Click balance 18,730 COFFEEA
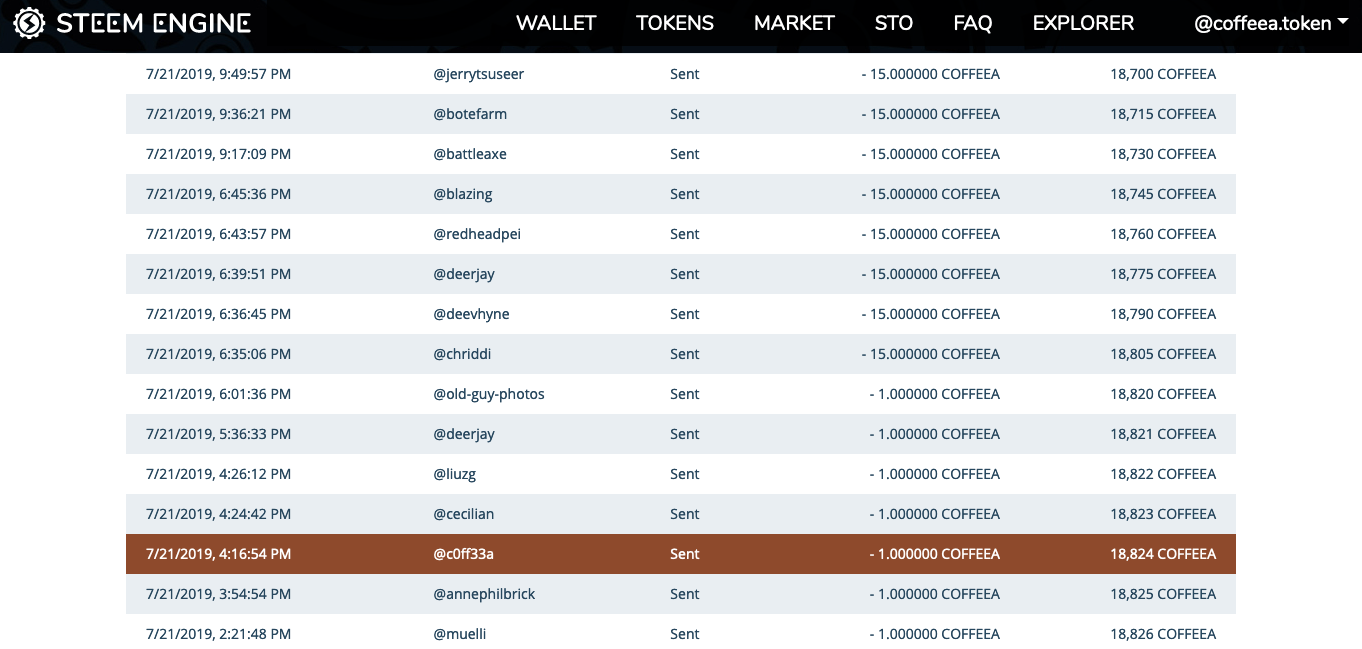 tap(1163, 154)
